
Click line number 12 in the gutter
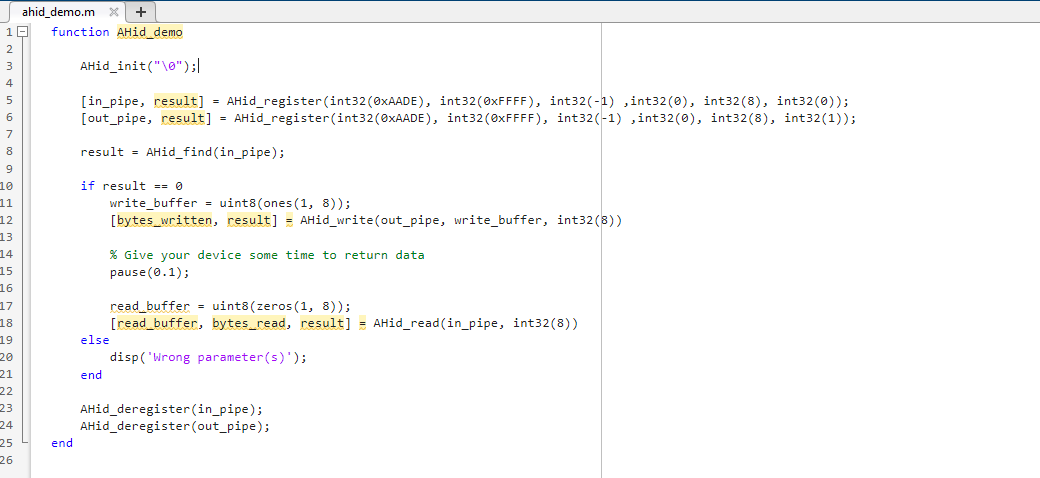point(7,220)
